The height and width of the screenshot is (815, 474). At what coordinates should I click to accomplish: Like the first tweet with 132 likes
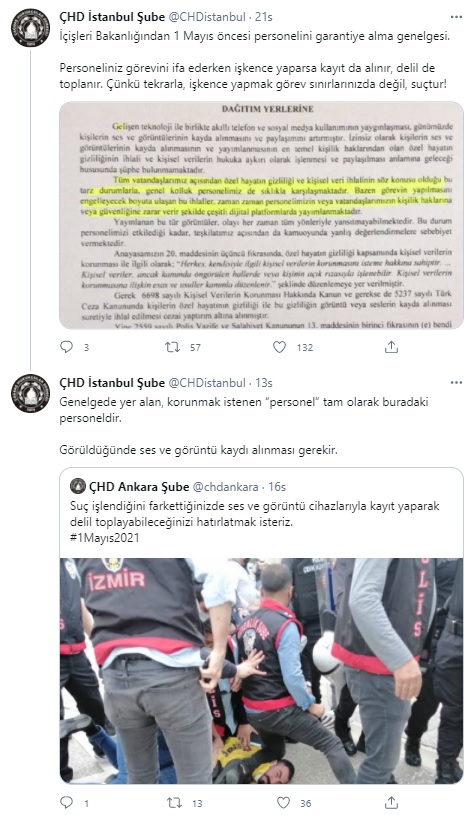tap(280, 347)
